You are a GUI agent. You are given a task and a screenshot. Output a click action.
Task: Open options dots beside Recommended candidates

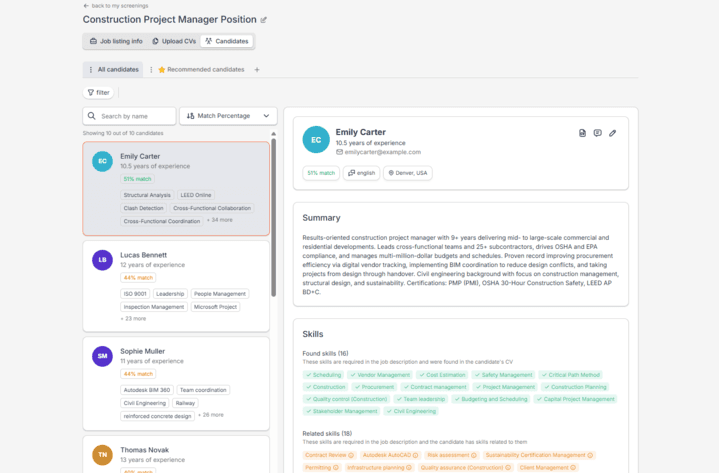click(151, 70)
